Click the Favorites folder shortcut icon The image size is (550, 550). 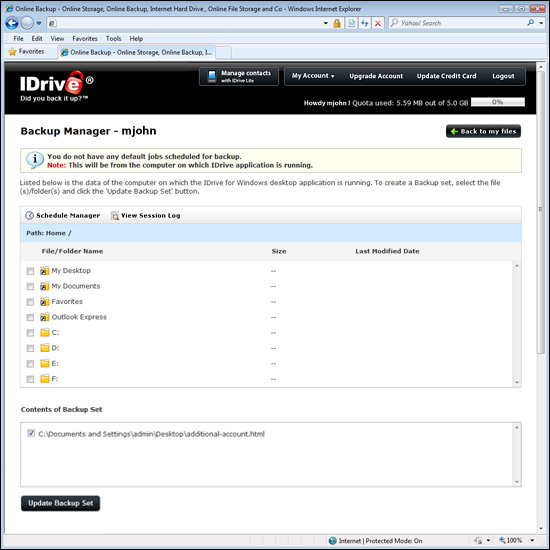(x=45, y=301)
